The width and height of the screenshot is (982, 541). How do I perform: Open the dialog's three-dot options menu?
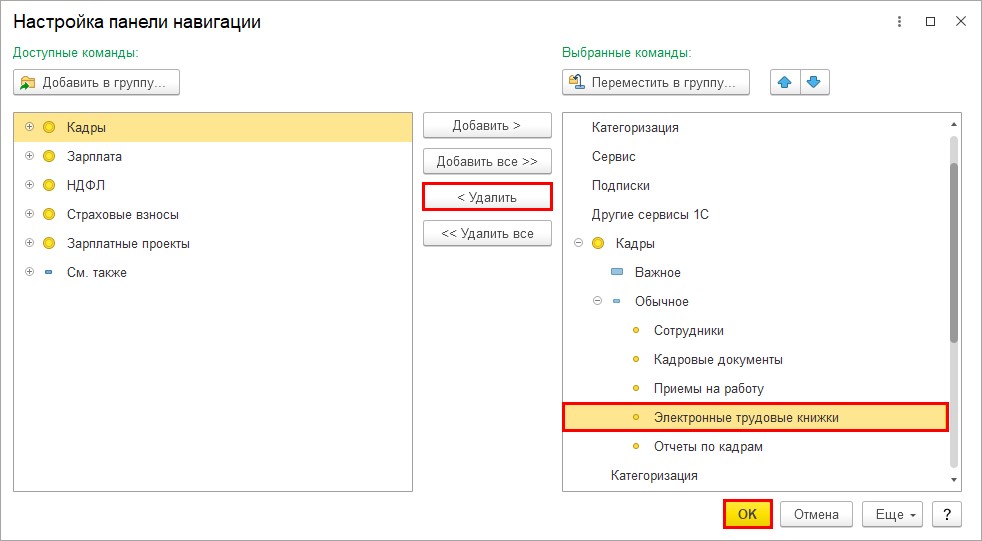pyautogui.click(x=899, y=22)
